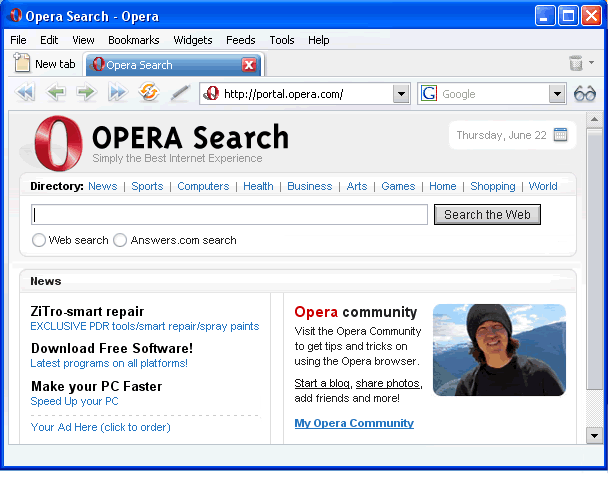The image size is (608, 478).
Task: Click the large Opera logo on the page
Action: 58,143
